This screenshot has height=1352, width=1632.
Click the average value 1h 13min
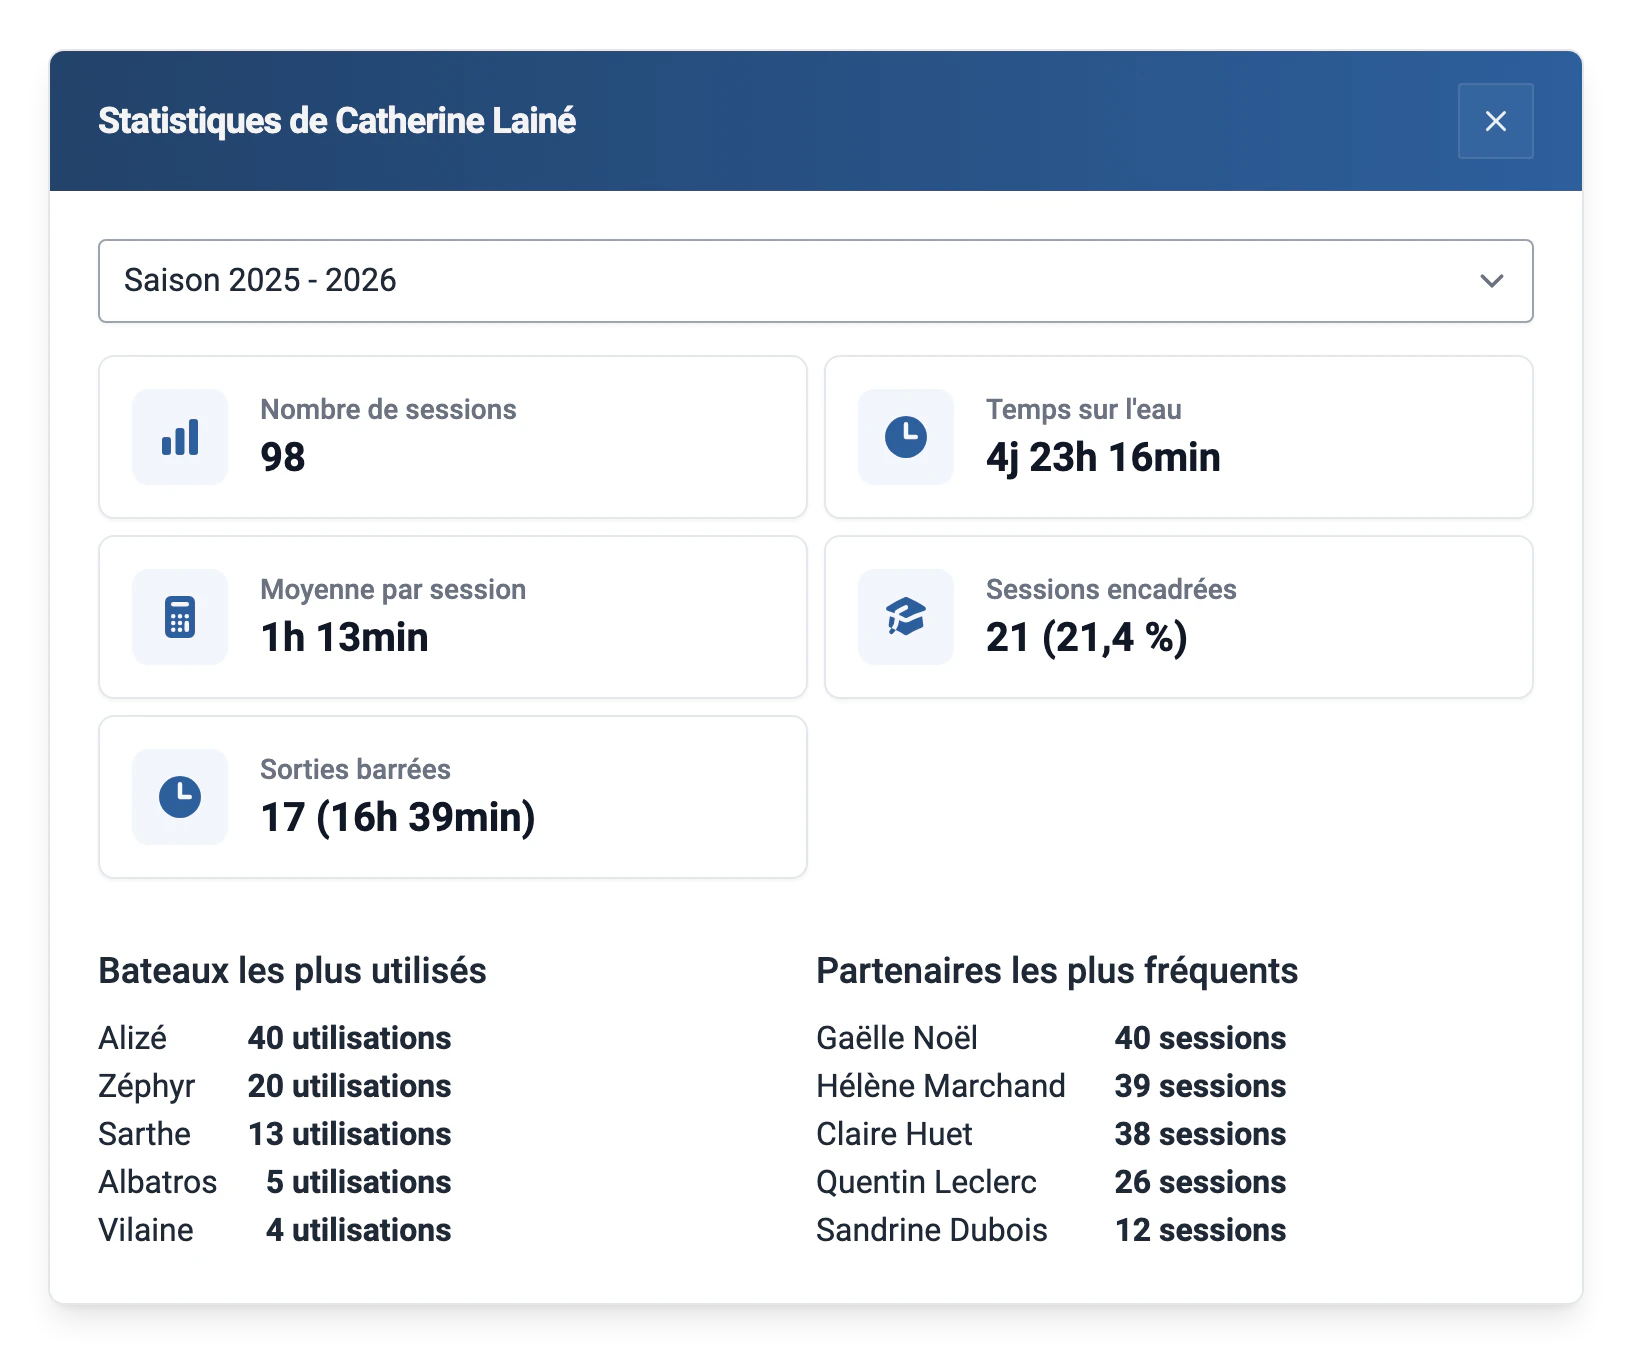[x=344, y=637]
